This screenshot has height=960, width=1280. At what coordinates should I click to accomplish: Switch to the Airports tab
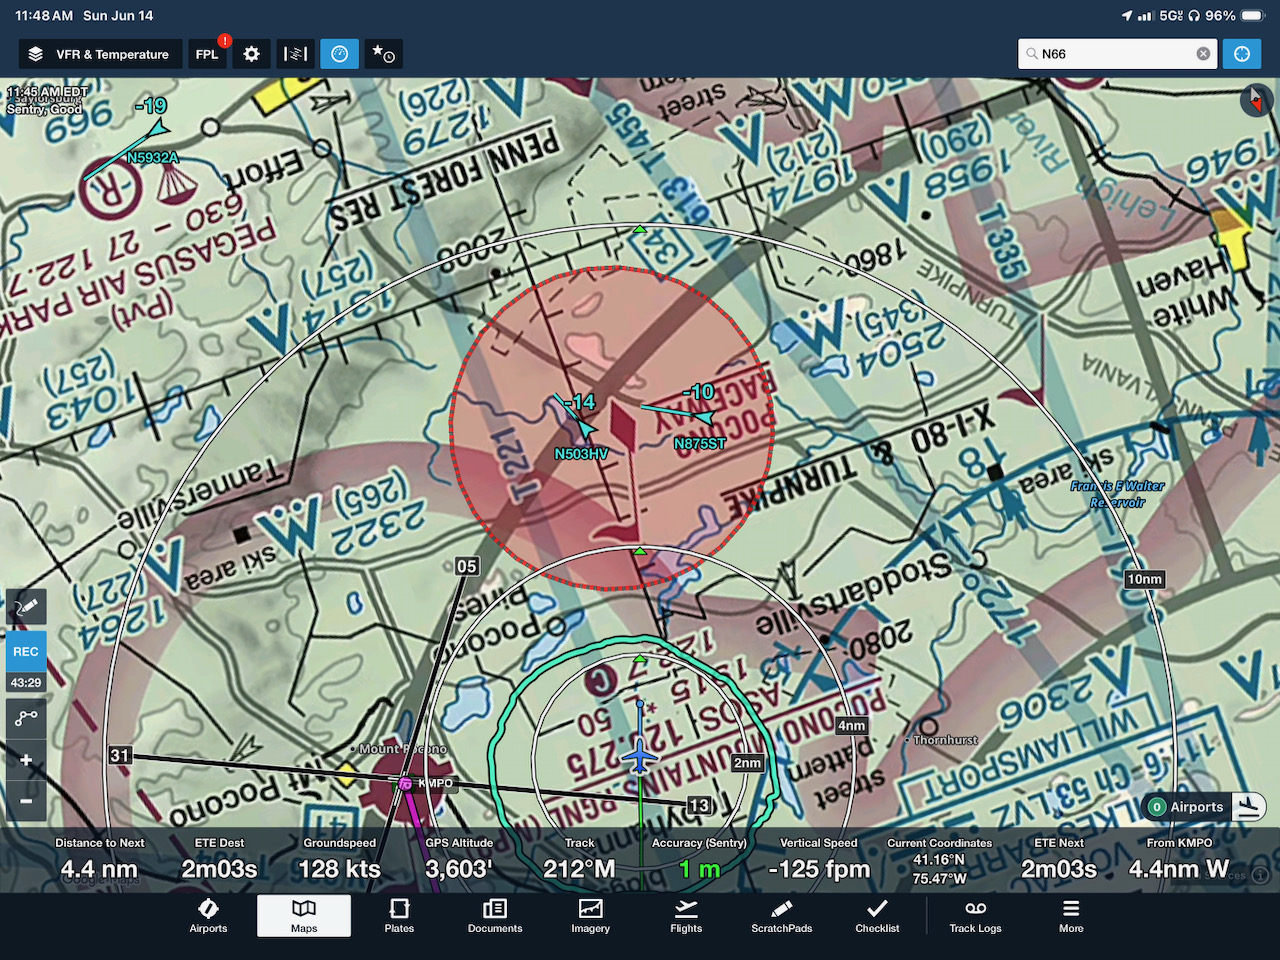208,916
